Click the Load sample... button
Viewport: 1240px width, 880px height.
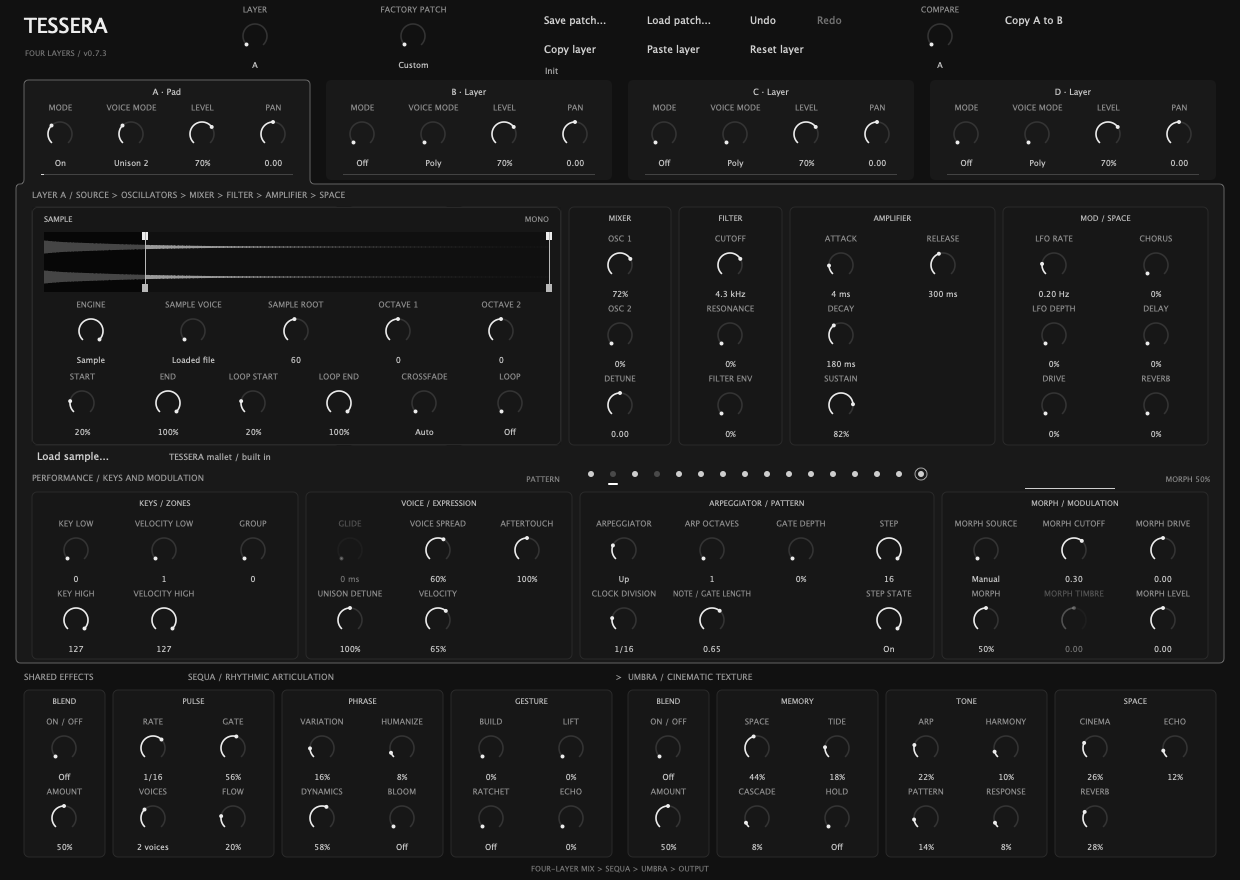click(x=73, y=457)
